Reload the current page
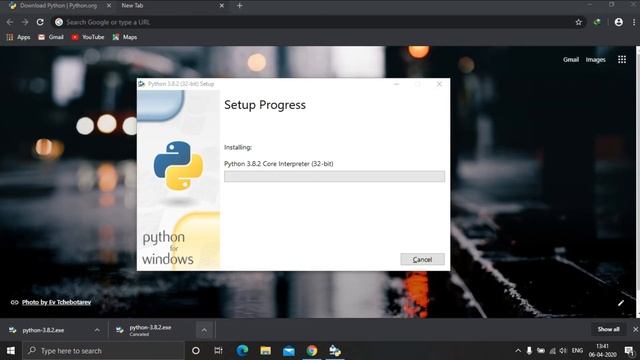640x360 pixels. tap(40, 22)
